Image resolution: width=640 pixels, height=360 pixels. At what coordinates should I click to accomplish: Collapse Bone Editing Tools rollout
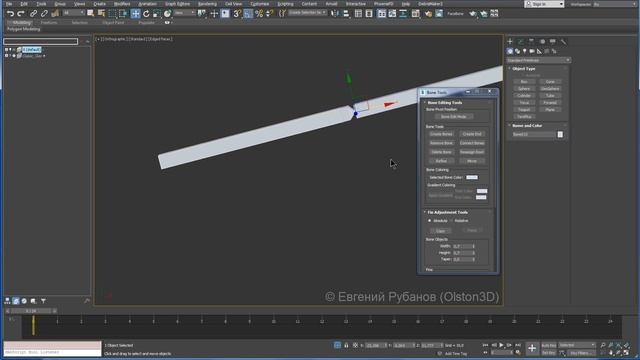(444, 102)
